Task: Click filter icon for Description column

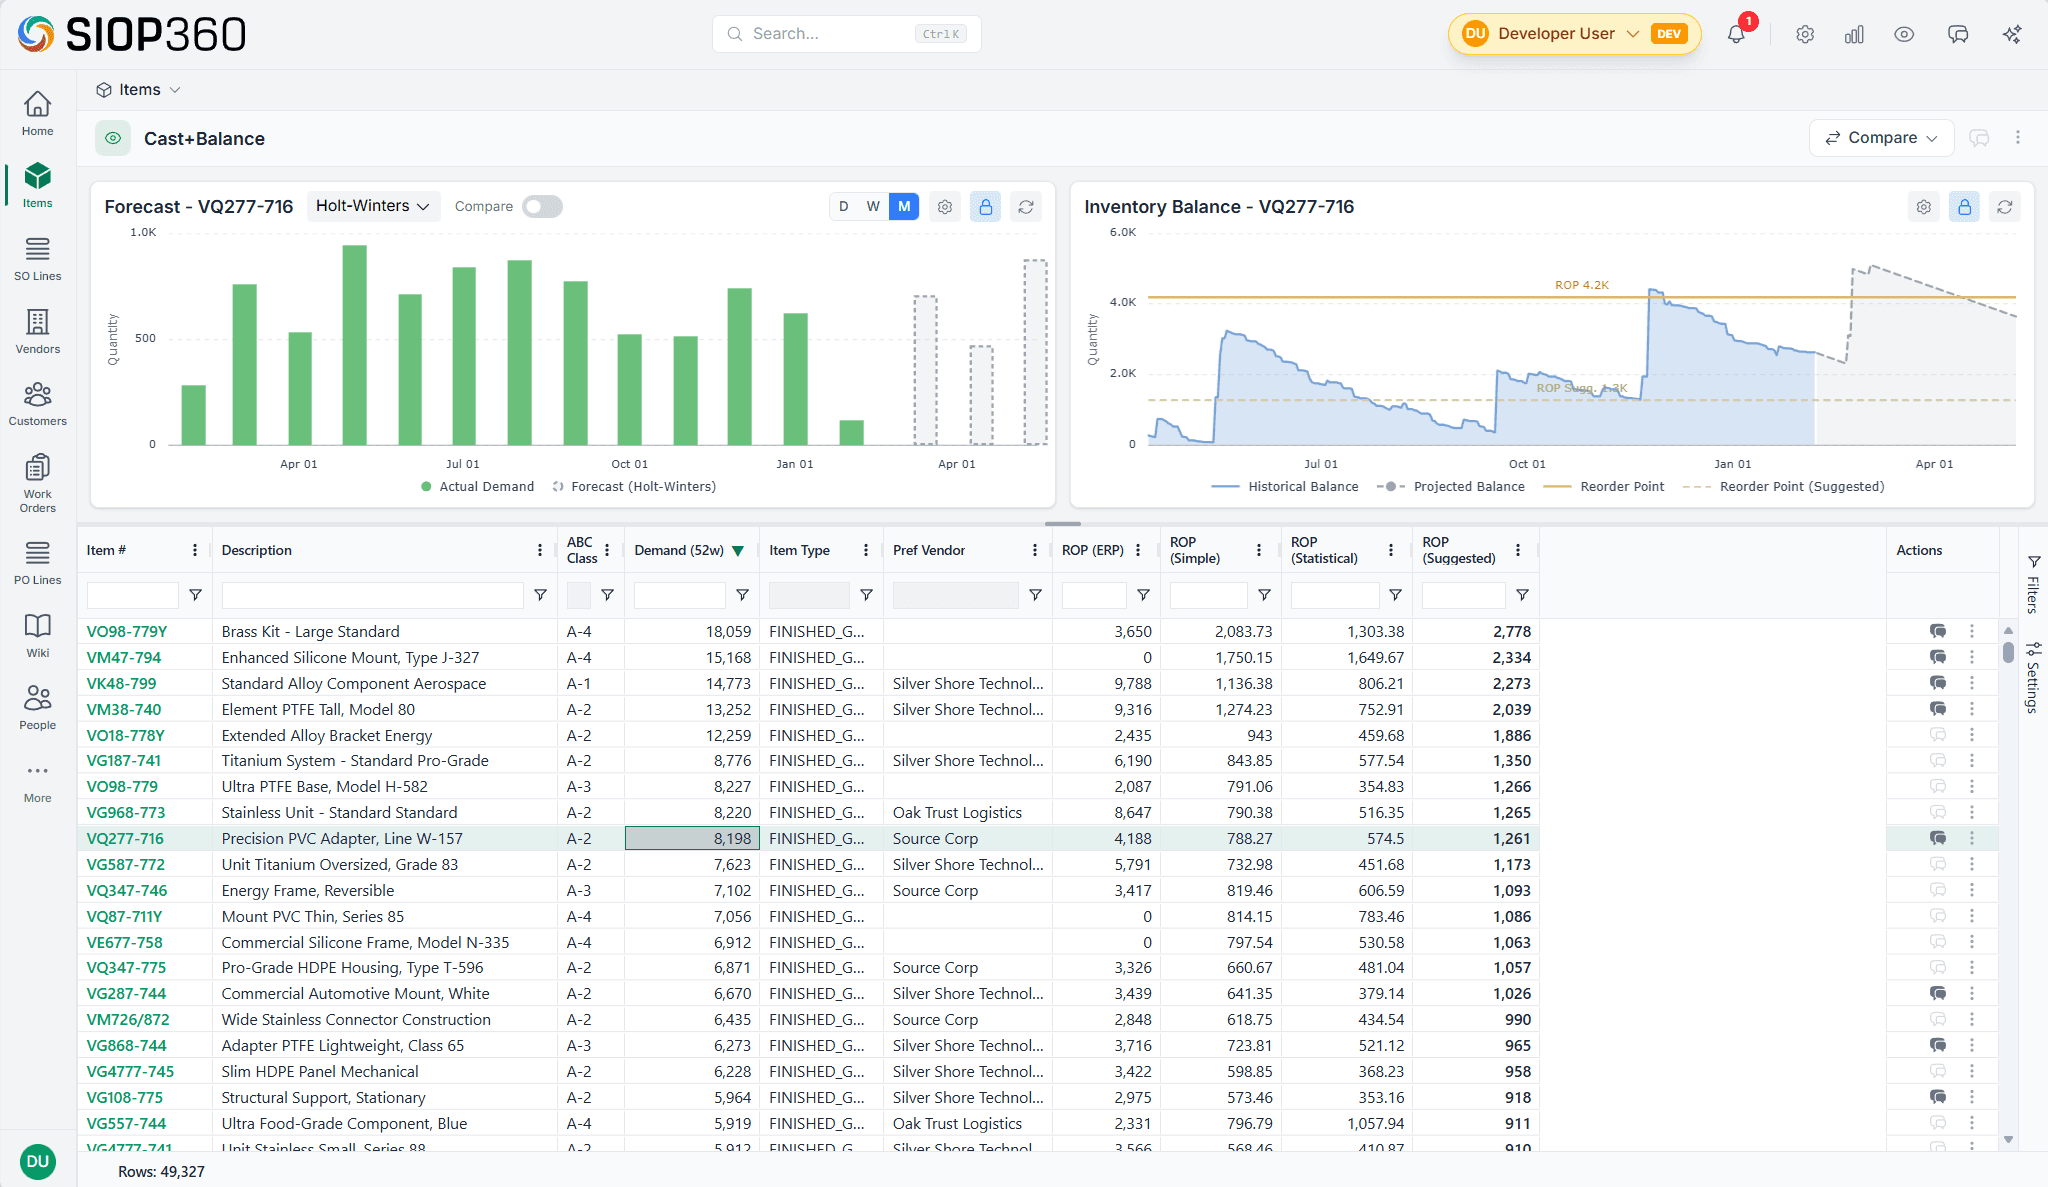Action: [x=540, y=595]
